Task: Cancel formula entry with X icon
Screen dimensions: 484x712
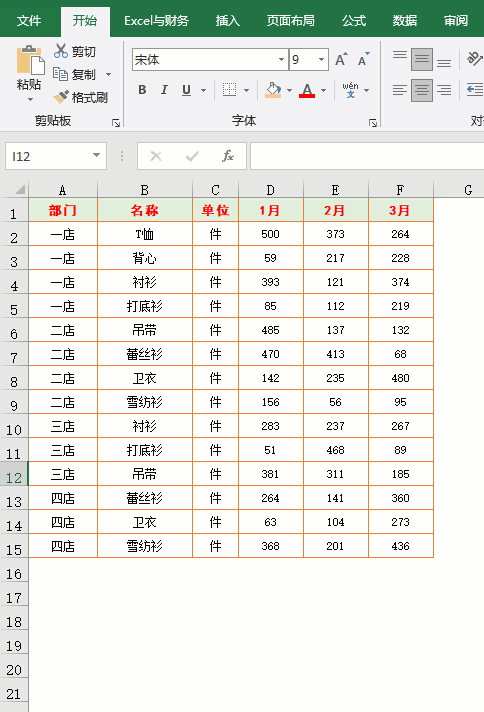Action: pyautogui.click(x=156, y=156)
